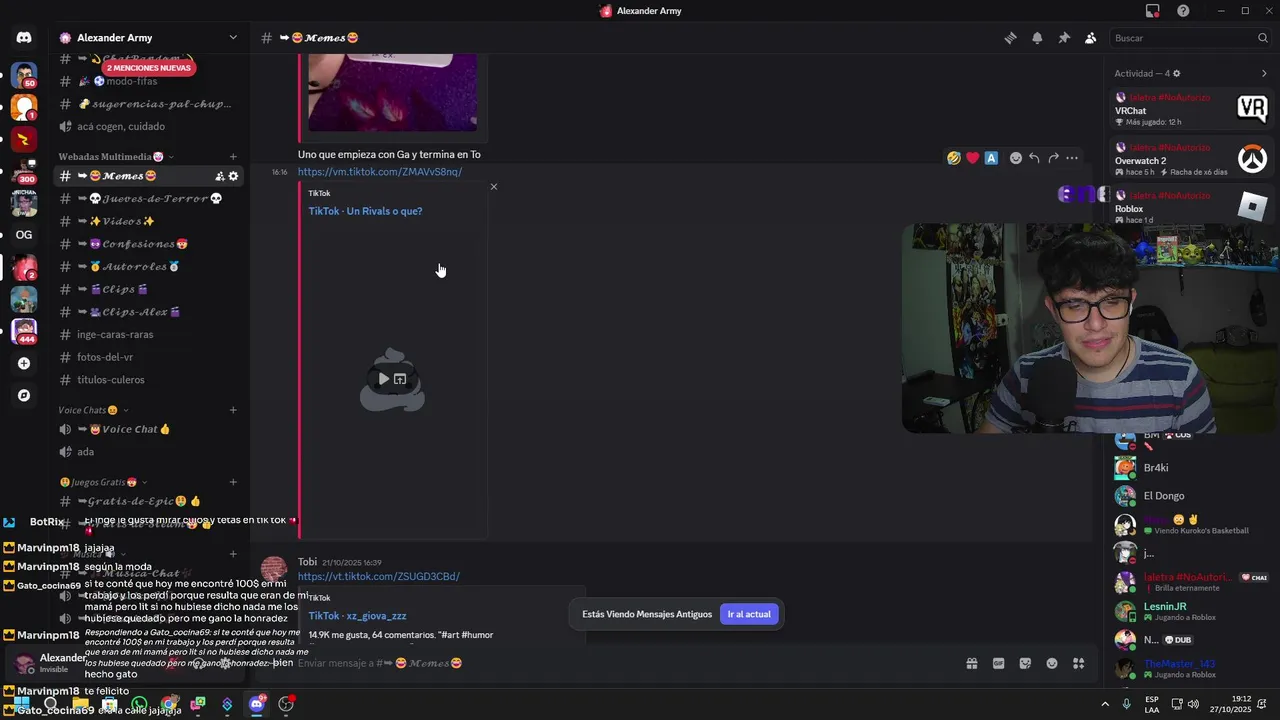1280x720 pixels.
Task: Open notification settings bell in channel header
Action: coord(1037,38)
